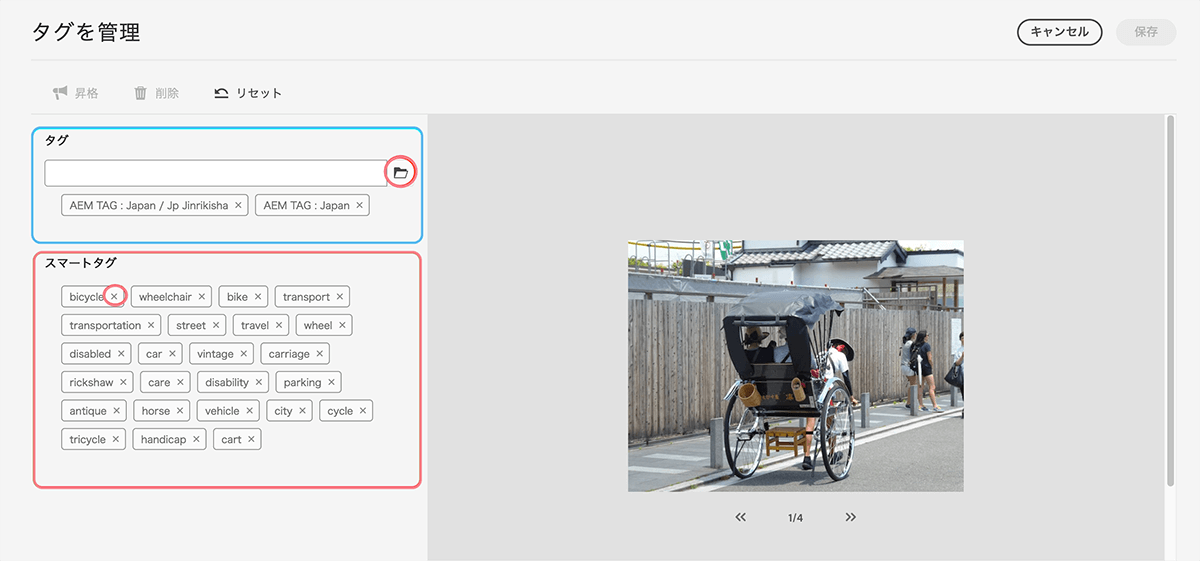Focus the タグ text input field
The image size is (1200, 561).
click(216, 173)
